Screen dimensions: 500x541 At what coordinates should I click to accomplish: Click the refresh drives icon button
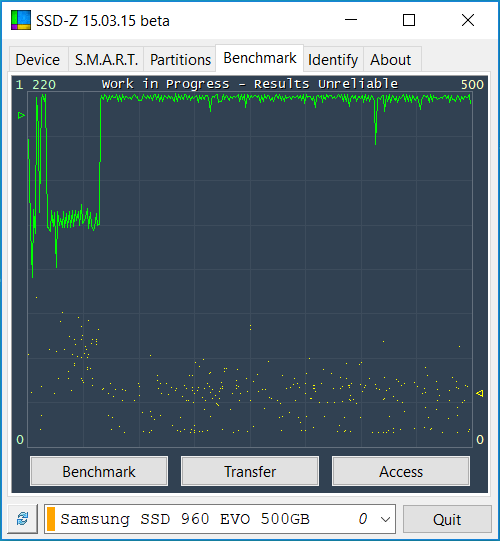click(23, 519)
